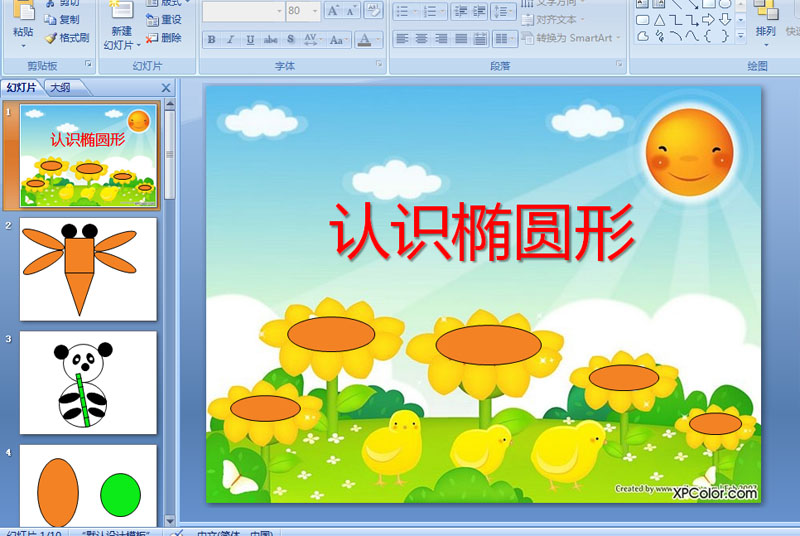
Task: Click the Clear Formatting eraser icon
Action: (x=373, y=11)
